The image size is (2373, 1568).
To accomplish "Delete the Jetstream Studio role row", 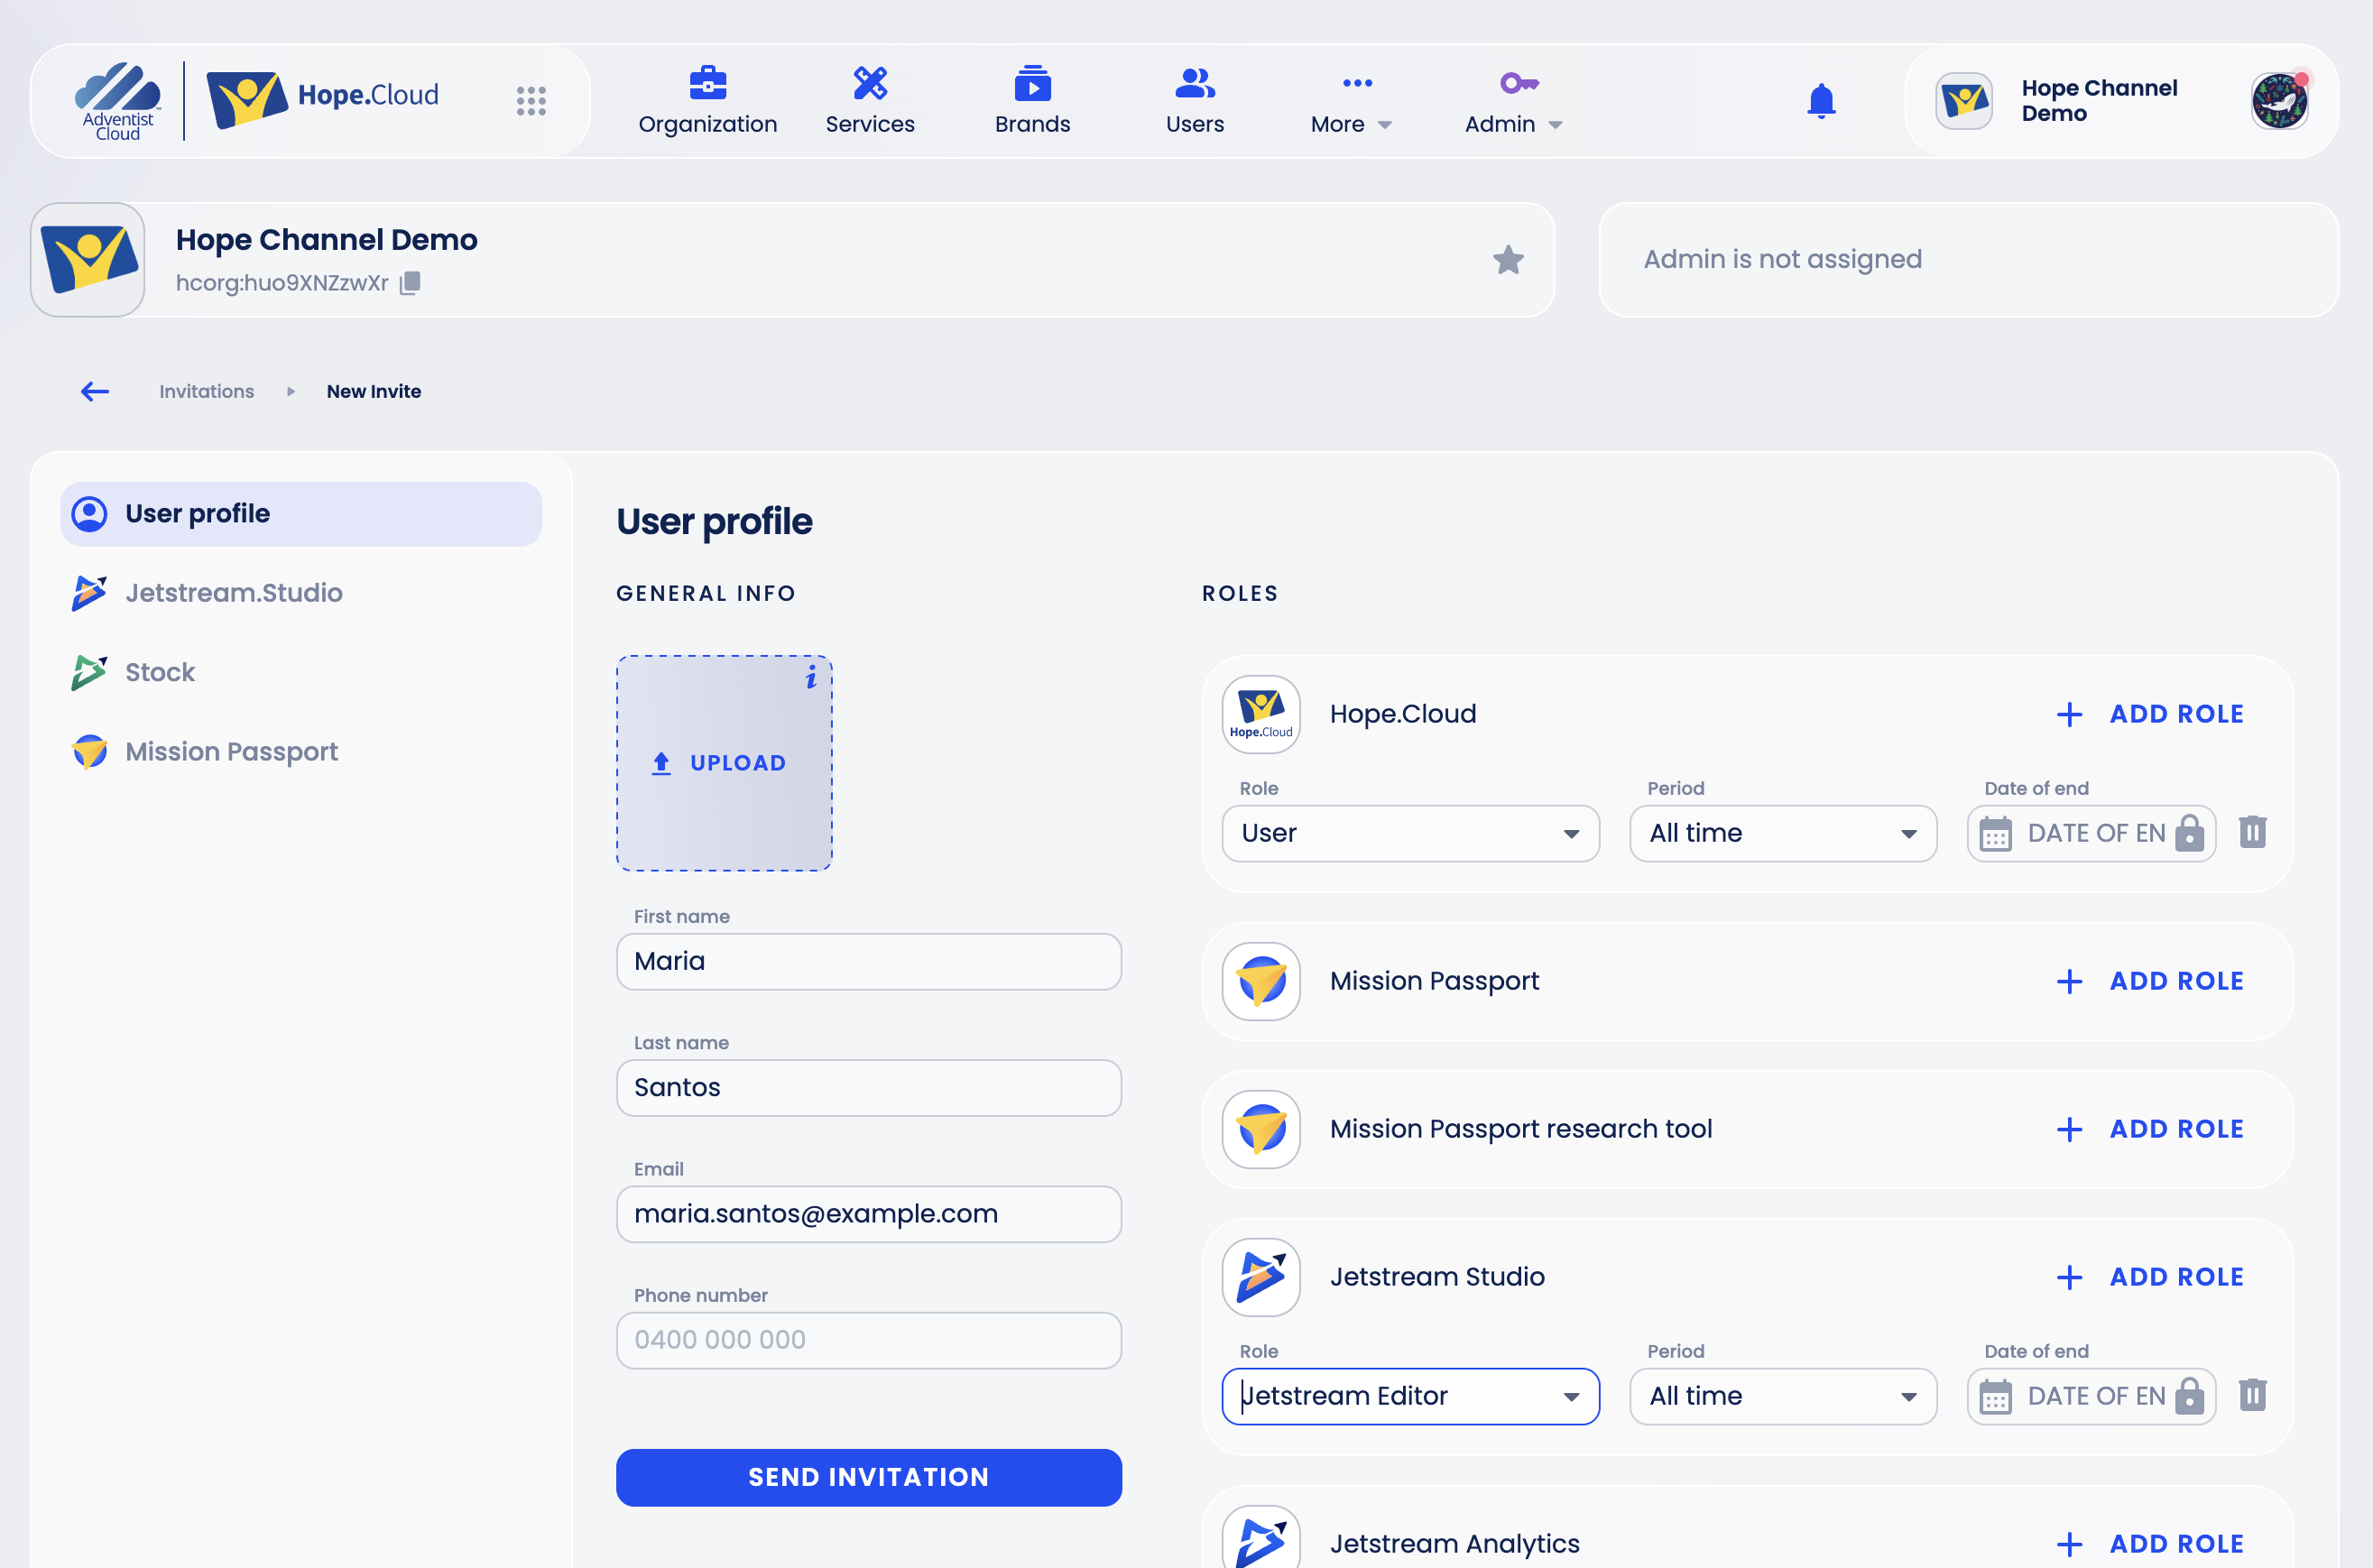I will pos(2252,1395).
